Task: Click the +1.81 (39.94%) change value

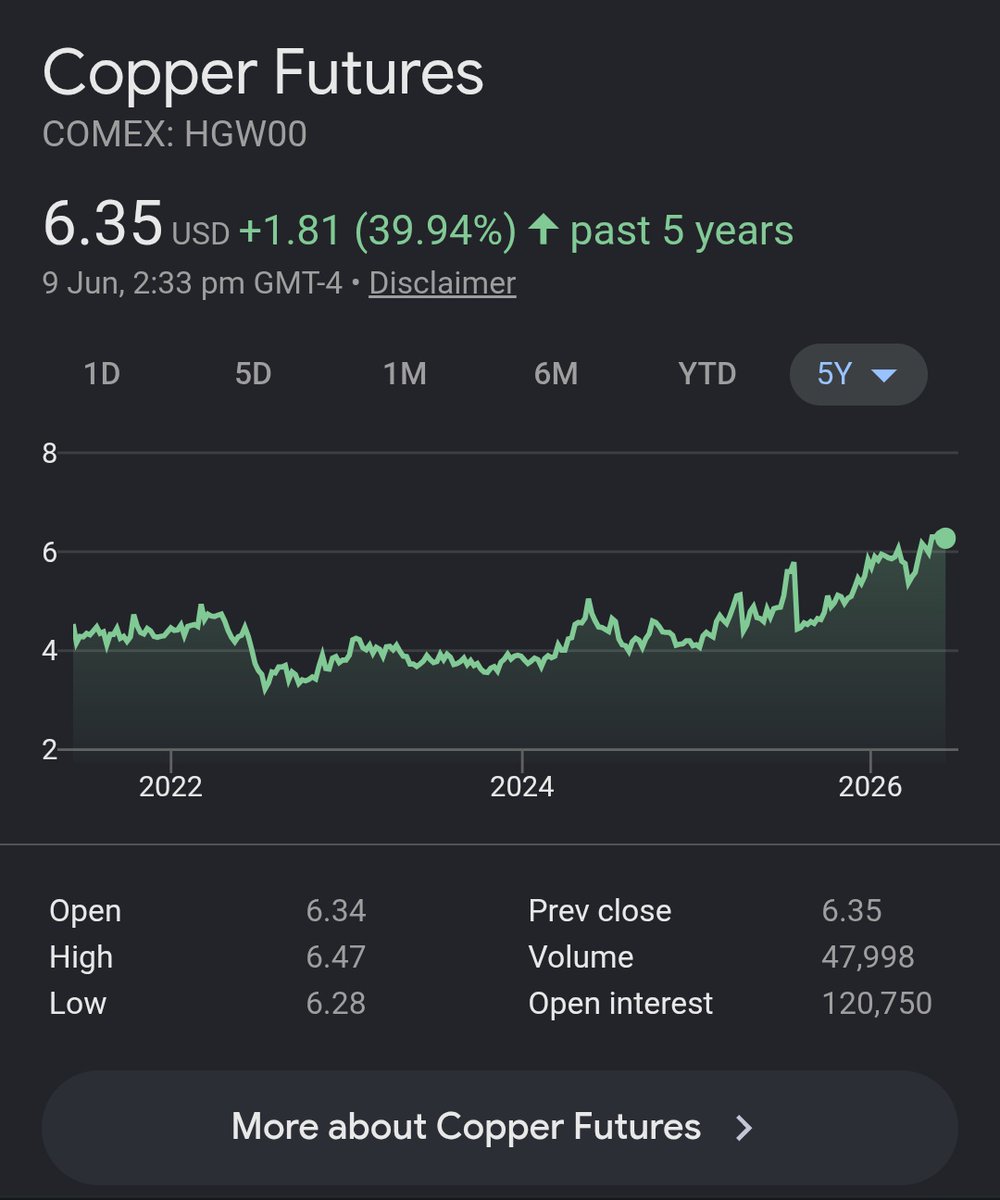Action: click(378, 231)
